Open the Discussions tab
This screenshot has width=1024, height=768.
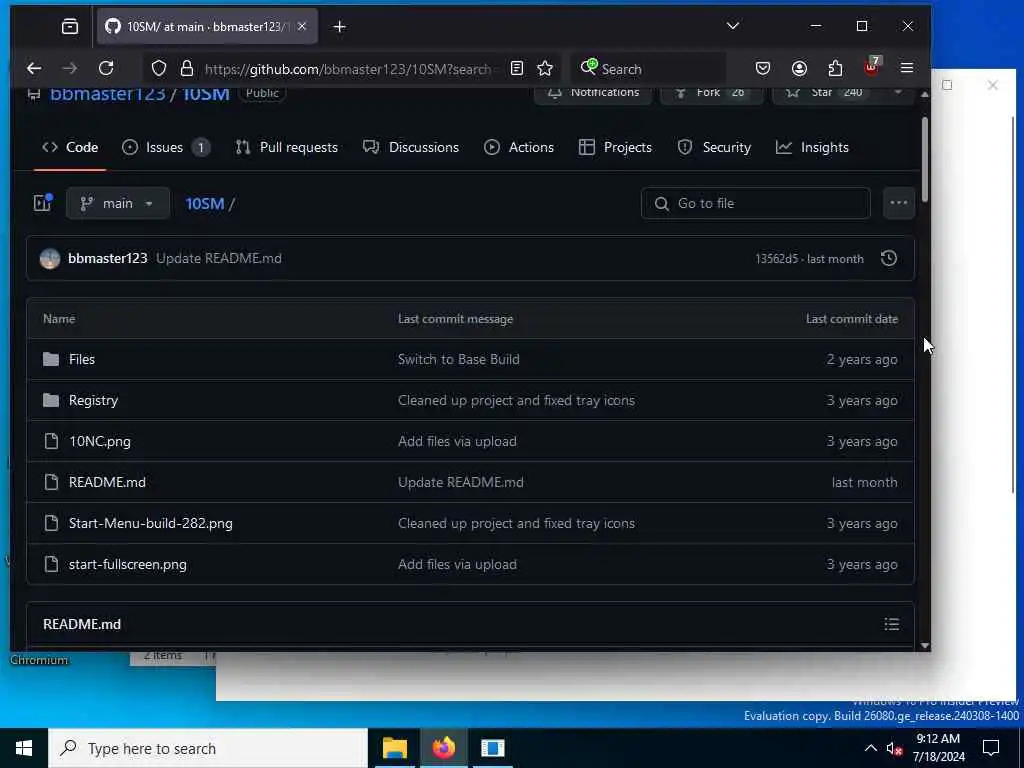click(x=411, y=148)
